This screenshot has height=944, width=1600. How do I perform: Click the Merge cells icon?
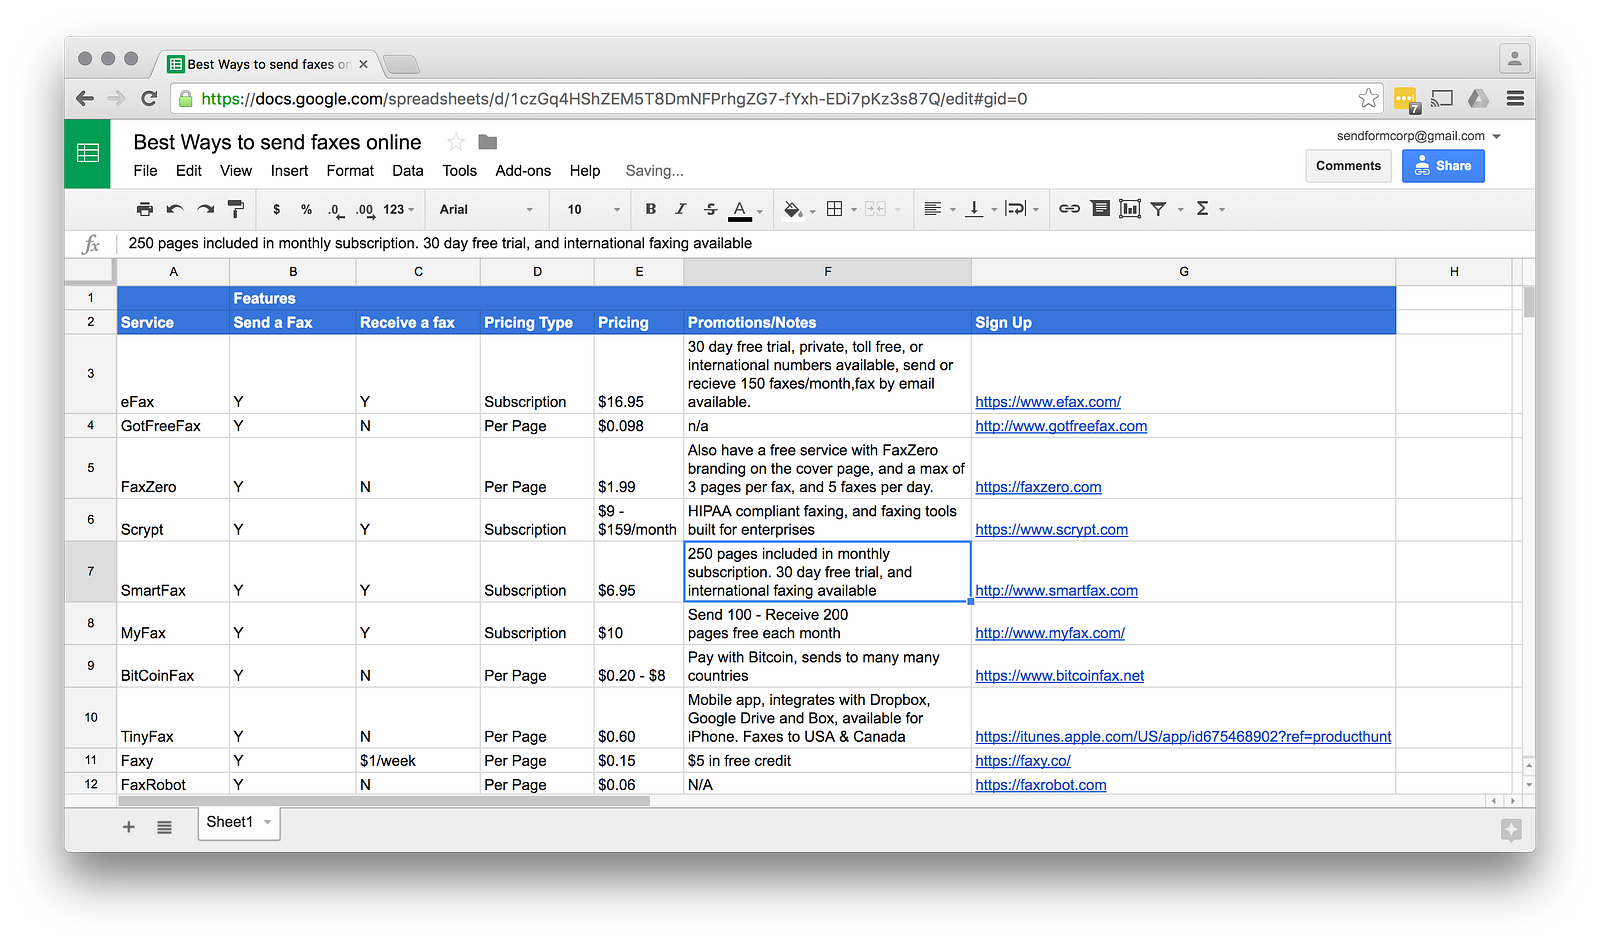point(875,209)
